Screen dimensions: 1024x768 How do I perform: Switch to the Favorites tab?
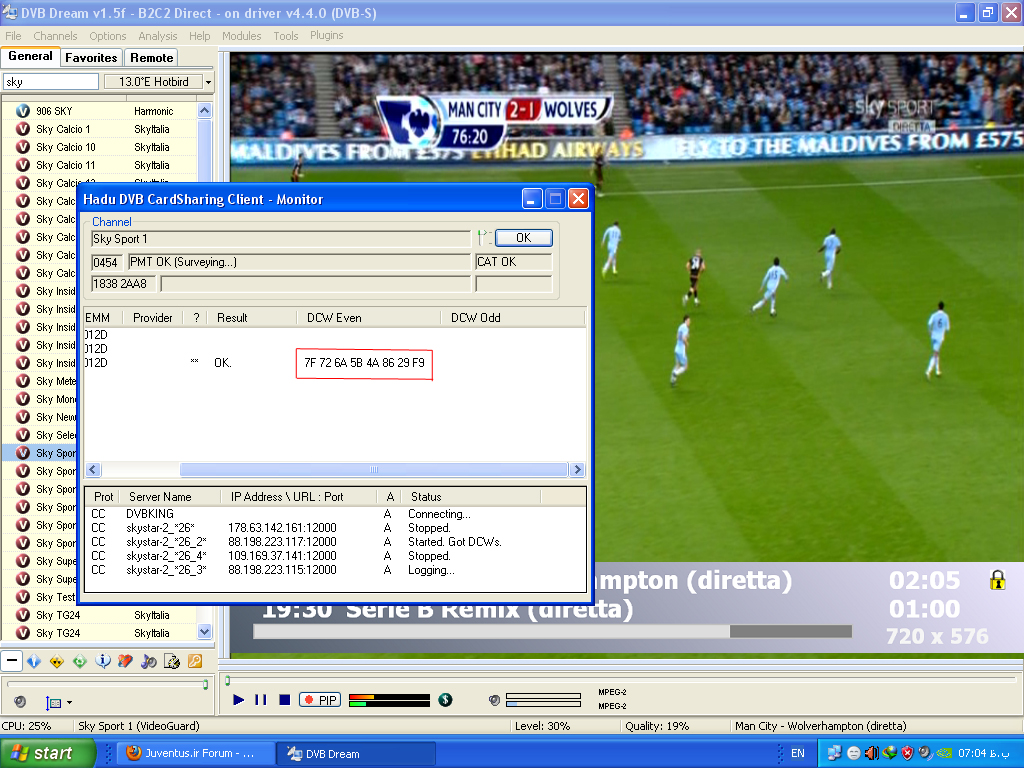[91, 57]
